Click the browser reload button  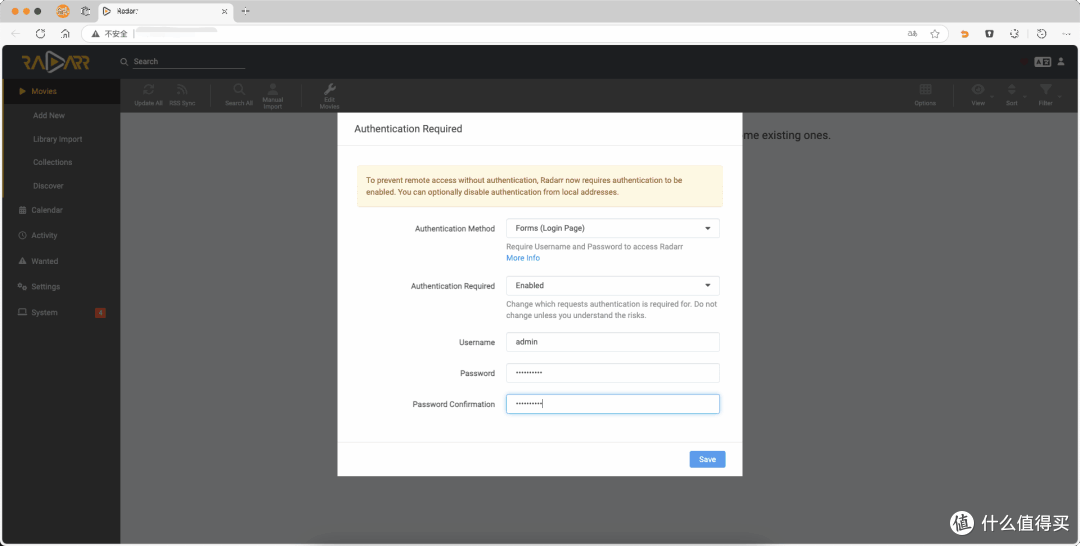pos(41,33)
